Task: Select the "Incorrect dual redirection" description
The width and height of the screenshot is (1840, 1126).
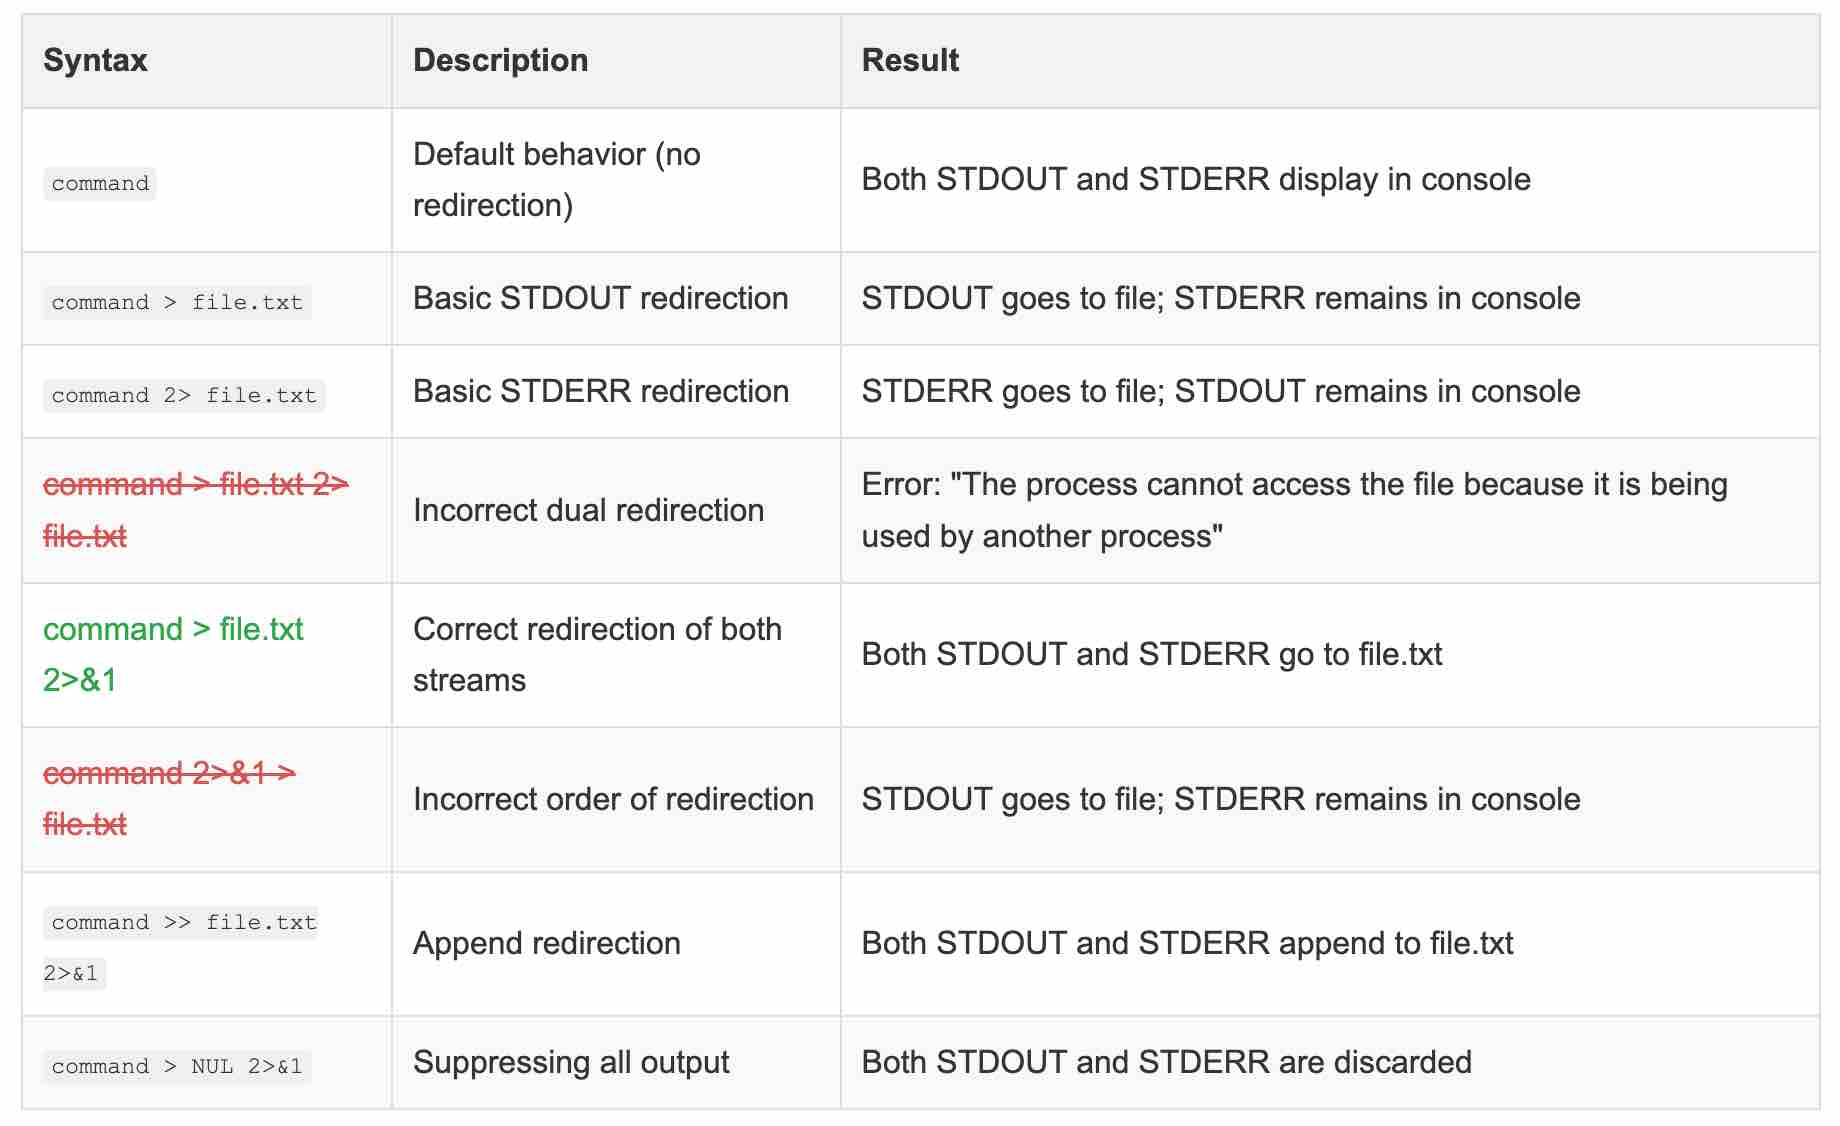Action: [x=588, y=510]
